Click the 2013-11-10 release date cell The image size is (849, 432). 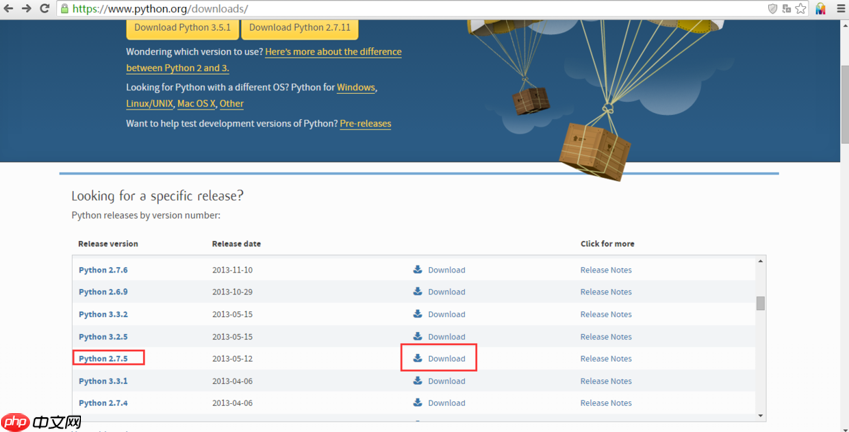(232, 270)
